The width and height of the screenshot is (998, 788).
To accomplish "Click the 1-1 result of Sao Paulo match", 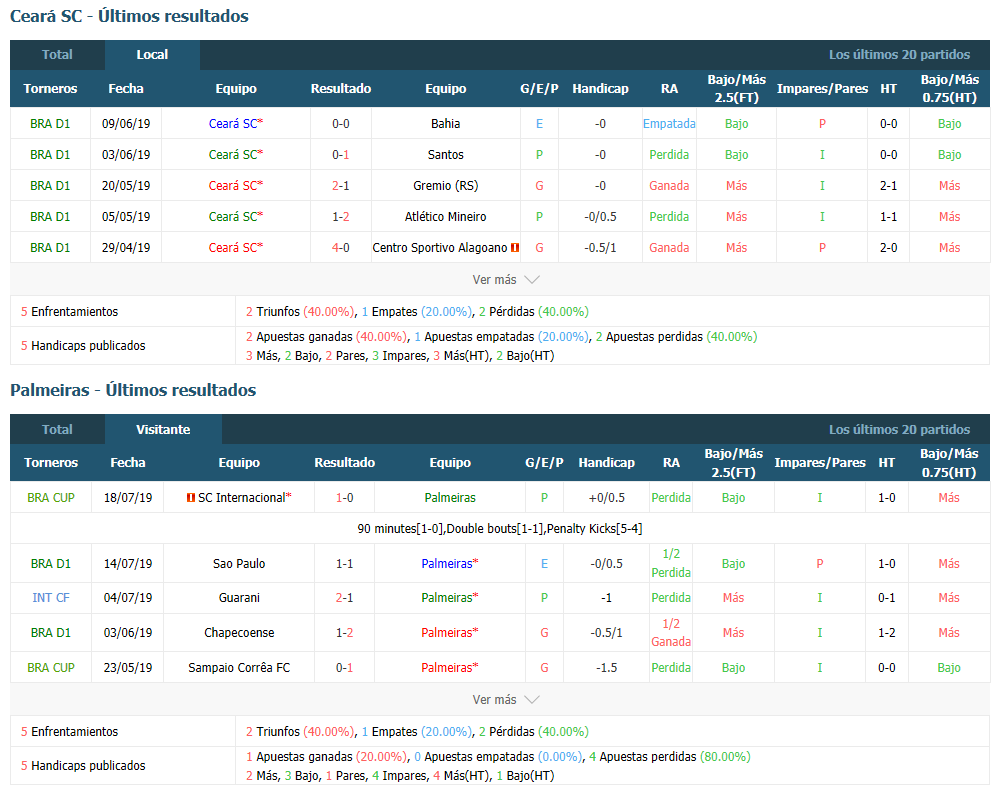I will coord(344,564).
